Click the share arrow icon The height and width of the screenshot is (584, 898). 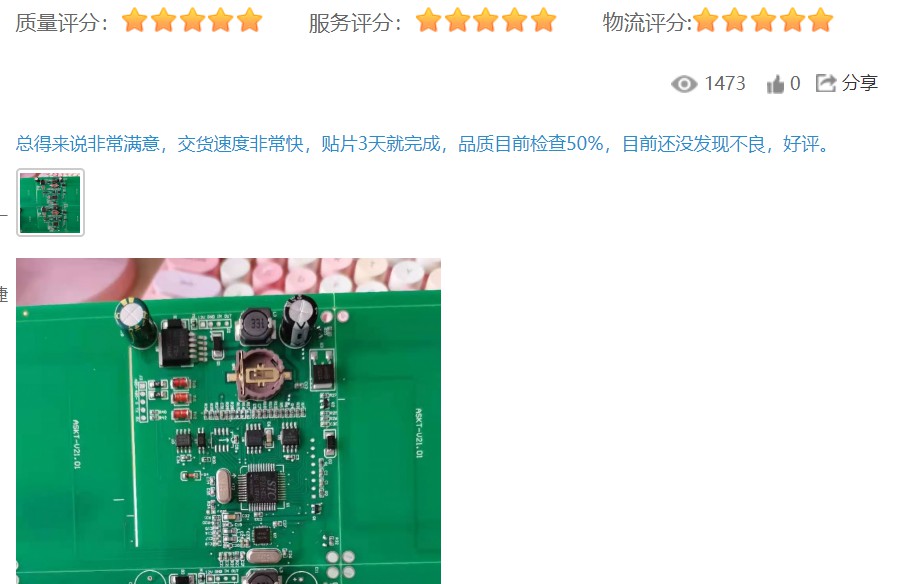tap(826, 83)
